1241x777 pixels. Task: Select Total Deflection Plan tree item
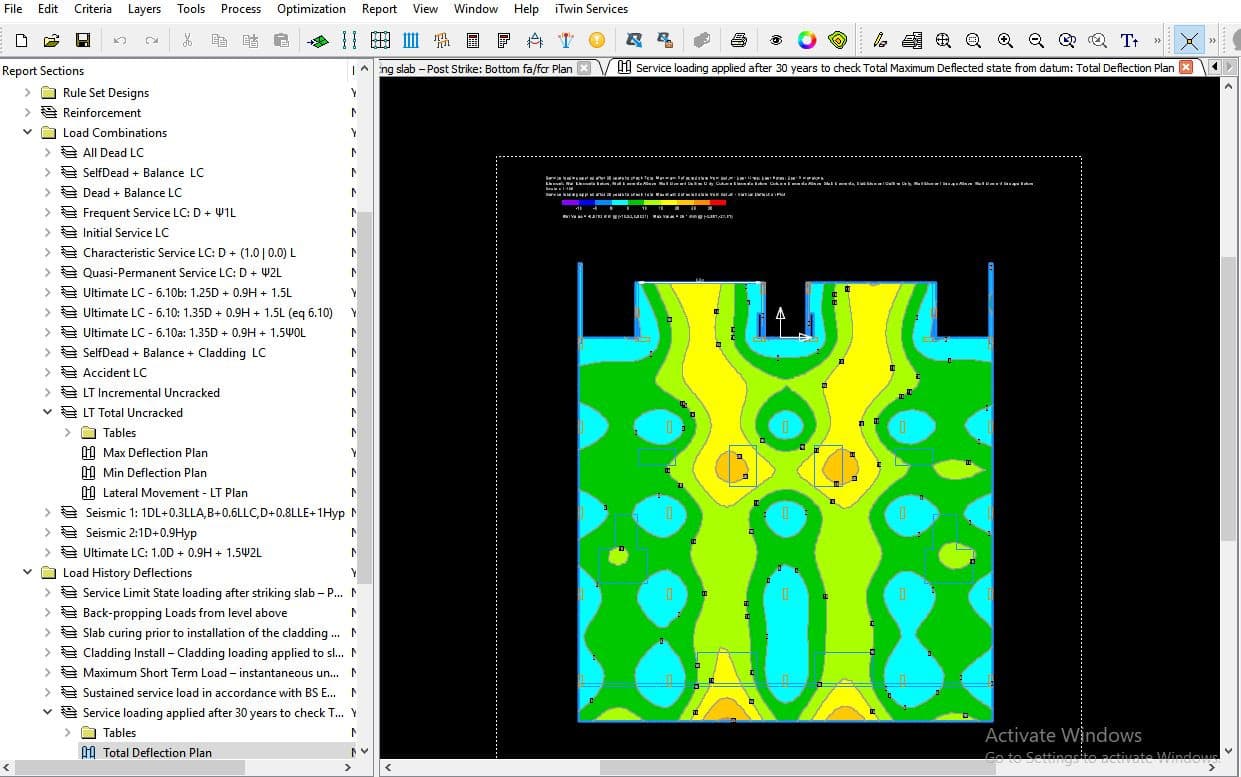click(x=157, y=752)
